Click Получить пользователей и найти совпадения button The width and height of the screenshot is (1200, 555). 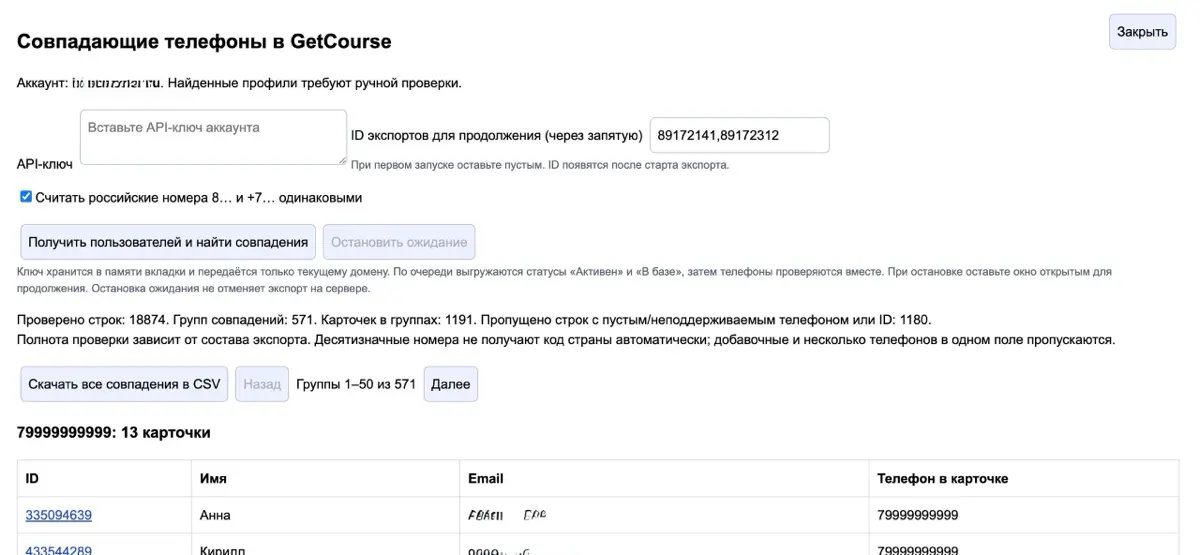pos(168,242)
